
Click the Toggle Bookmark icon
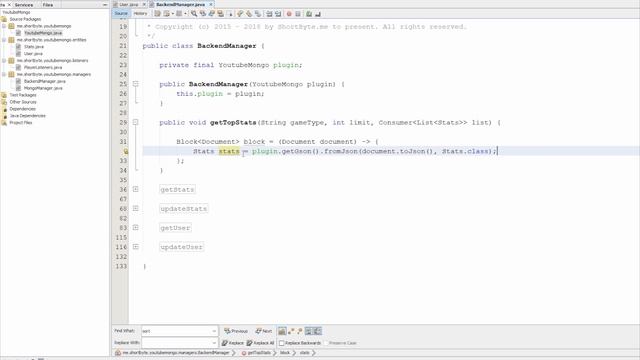coord(258,13)
